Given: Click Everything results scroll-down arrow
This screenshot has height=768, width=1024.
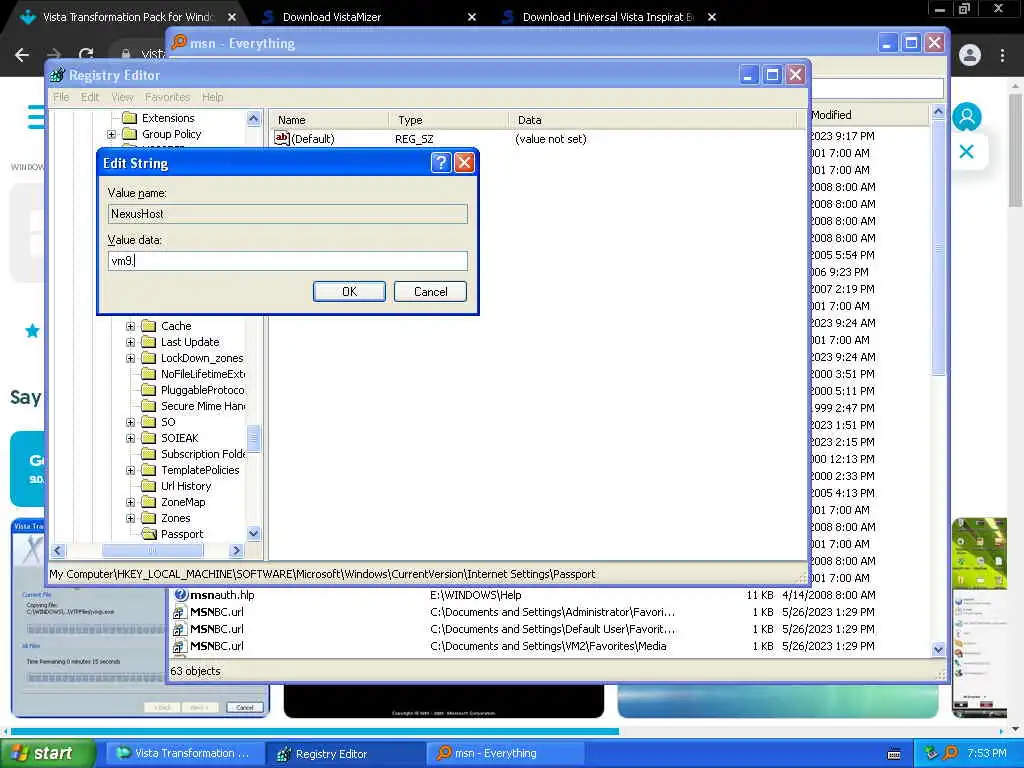Looking at the screenshot, I should tap(938, 649).
